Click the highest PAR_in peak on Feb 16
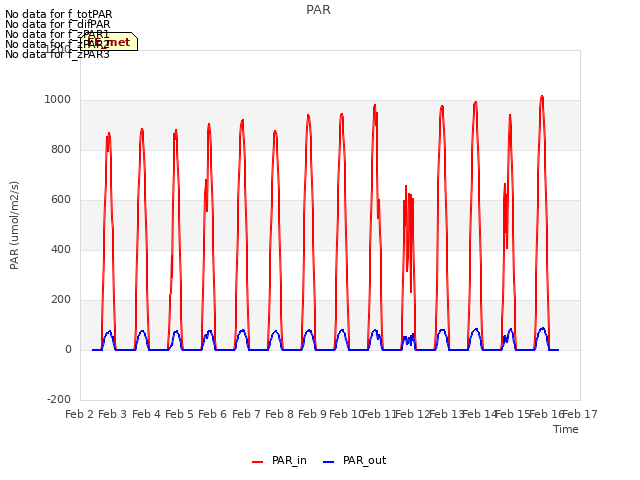This screenshot has height=480, width=640. (542, 97)
